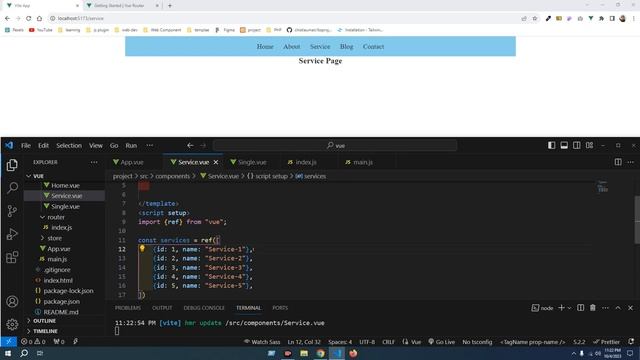
Task: Open Home.vue in the explorer
Action: [64, 185]
